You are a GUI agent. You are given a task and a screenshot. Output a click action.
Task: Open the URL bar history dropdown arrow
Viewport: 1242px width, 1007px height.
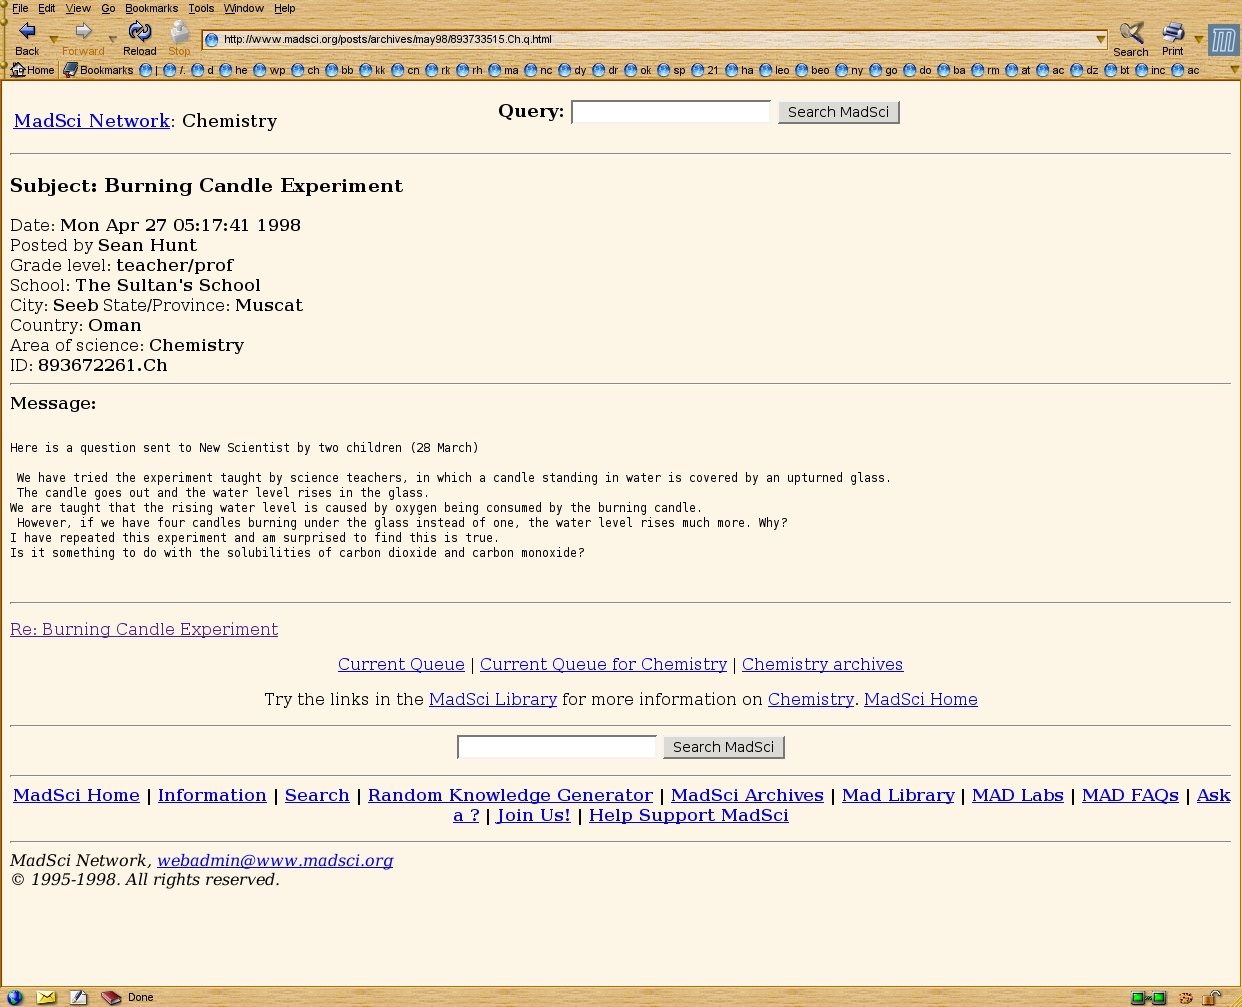[x=1100, y=40]
